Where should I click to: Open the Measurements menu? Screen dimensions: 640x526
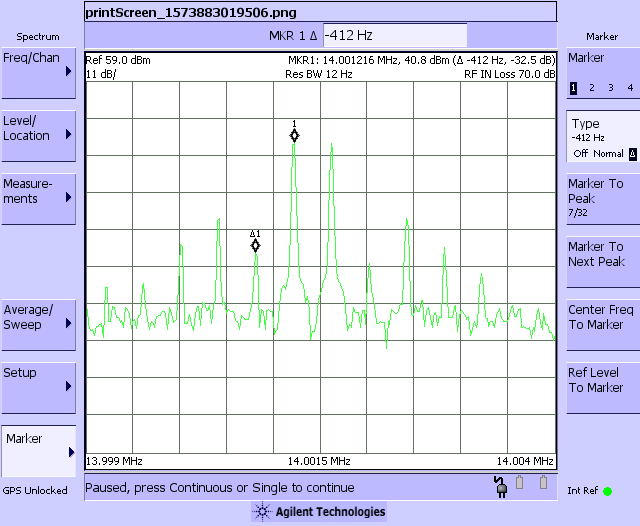point(39,199)
